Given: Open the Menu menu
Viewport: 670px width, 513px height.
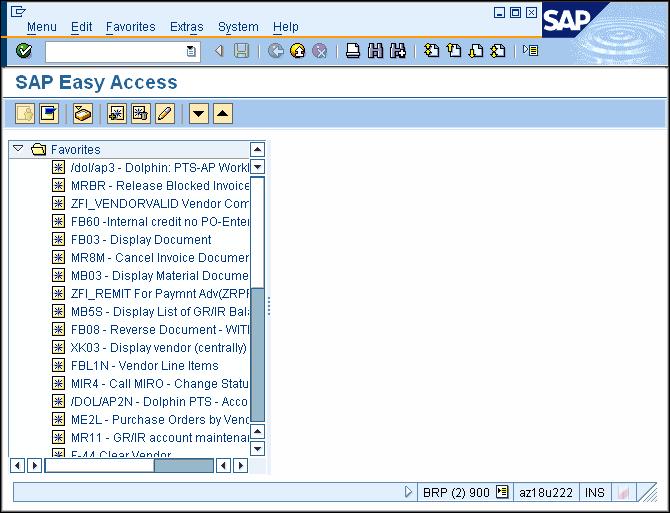Looking at the screenshot, I should point(41,27).
